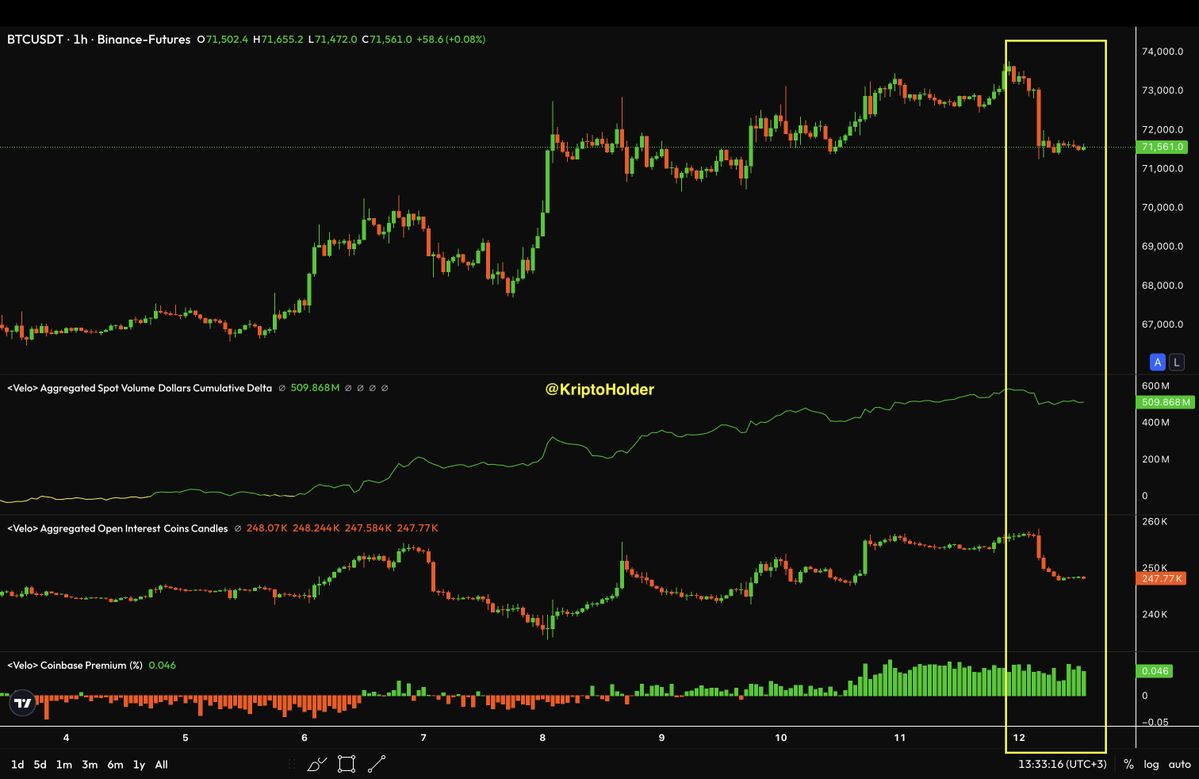The width and height of the screenshot is (1199, 779).
Task: Click the orange 247.77K scale label
Action: tap(1162, 579)
